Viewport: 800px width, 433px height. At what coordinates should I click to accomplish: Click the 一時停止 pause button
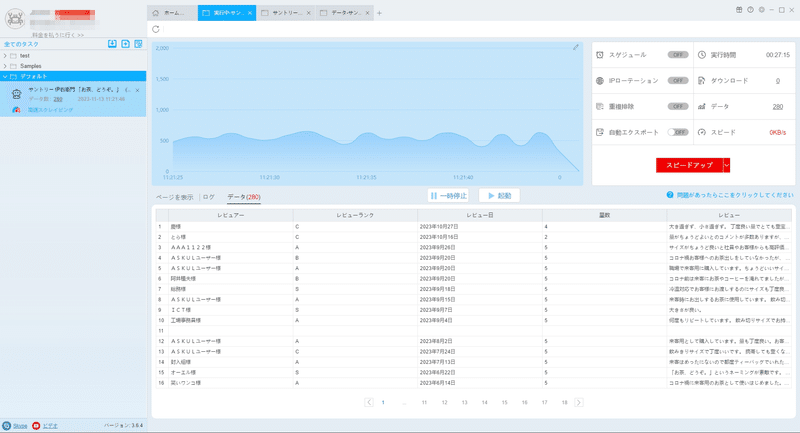448,195
